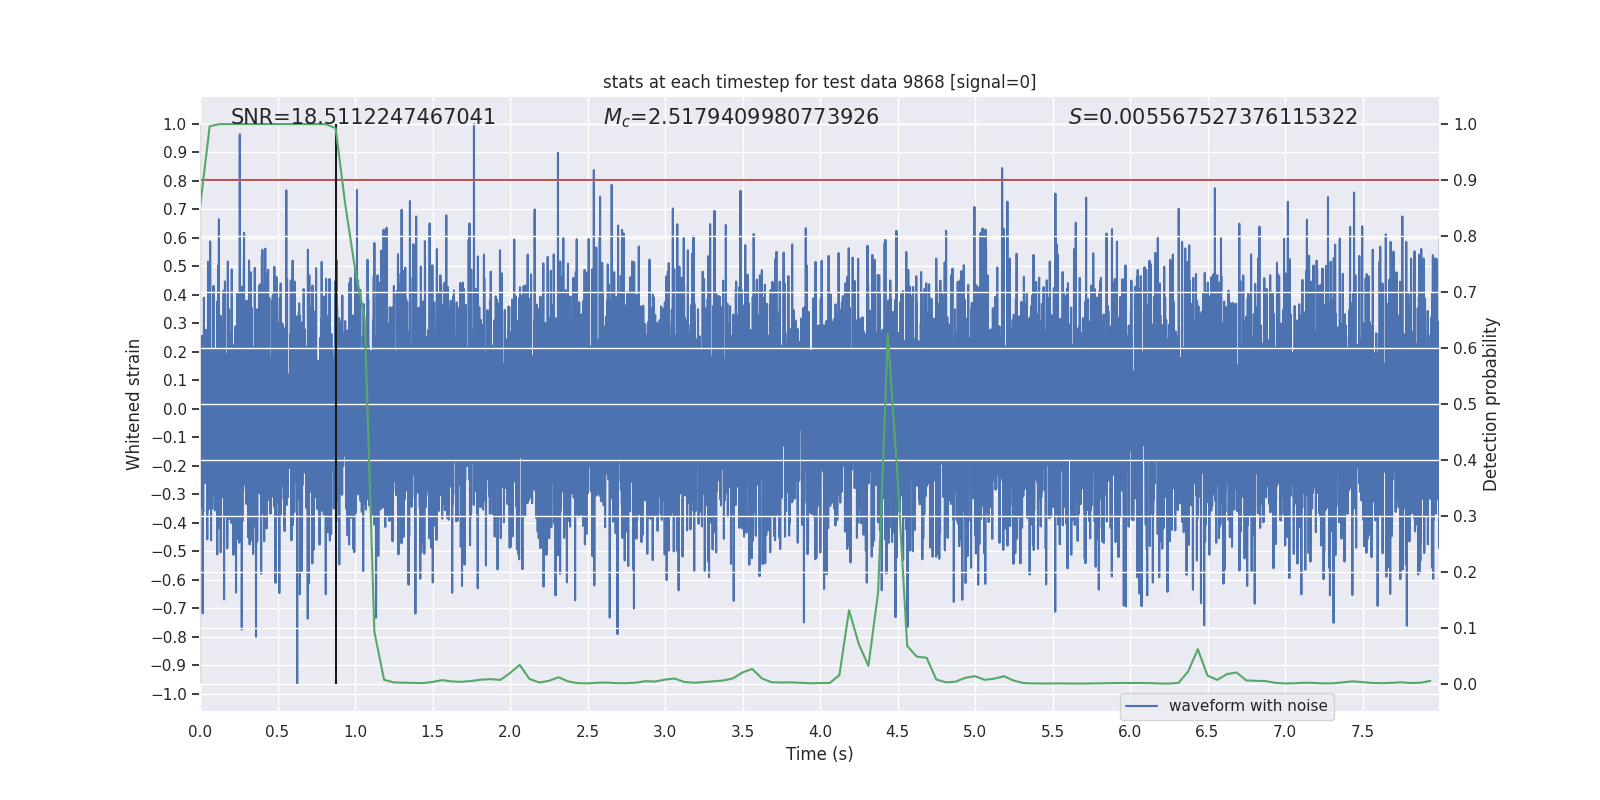This screenshot has width=1600, height=800.
Task: Select Whitened strain tick −0.8
Action: coord(169,637)
